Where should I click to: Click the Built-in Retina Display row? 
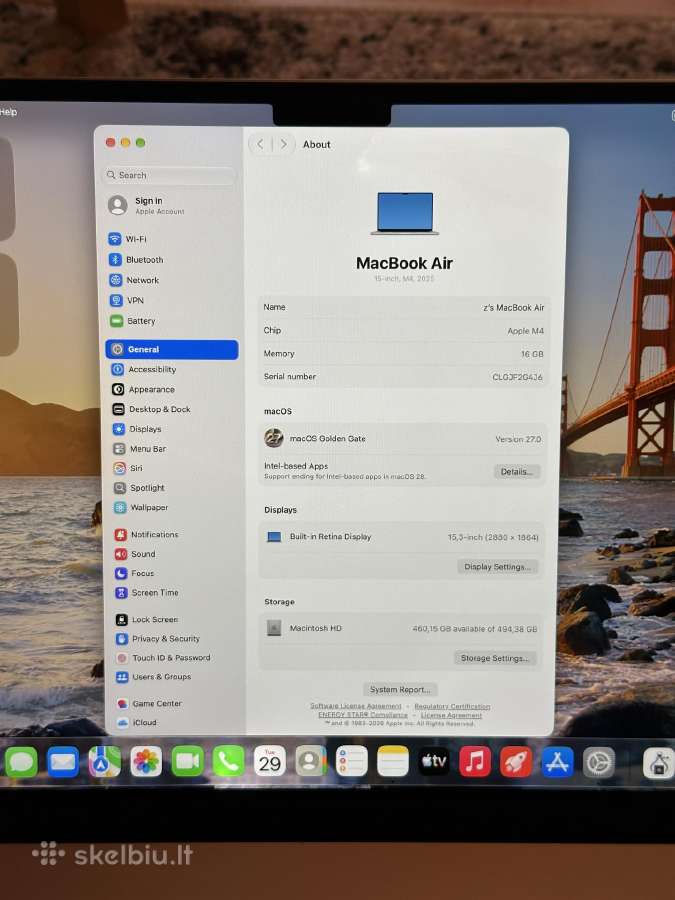click(x=402, y=537)
